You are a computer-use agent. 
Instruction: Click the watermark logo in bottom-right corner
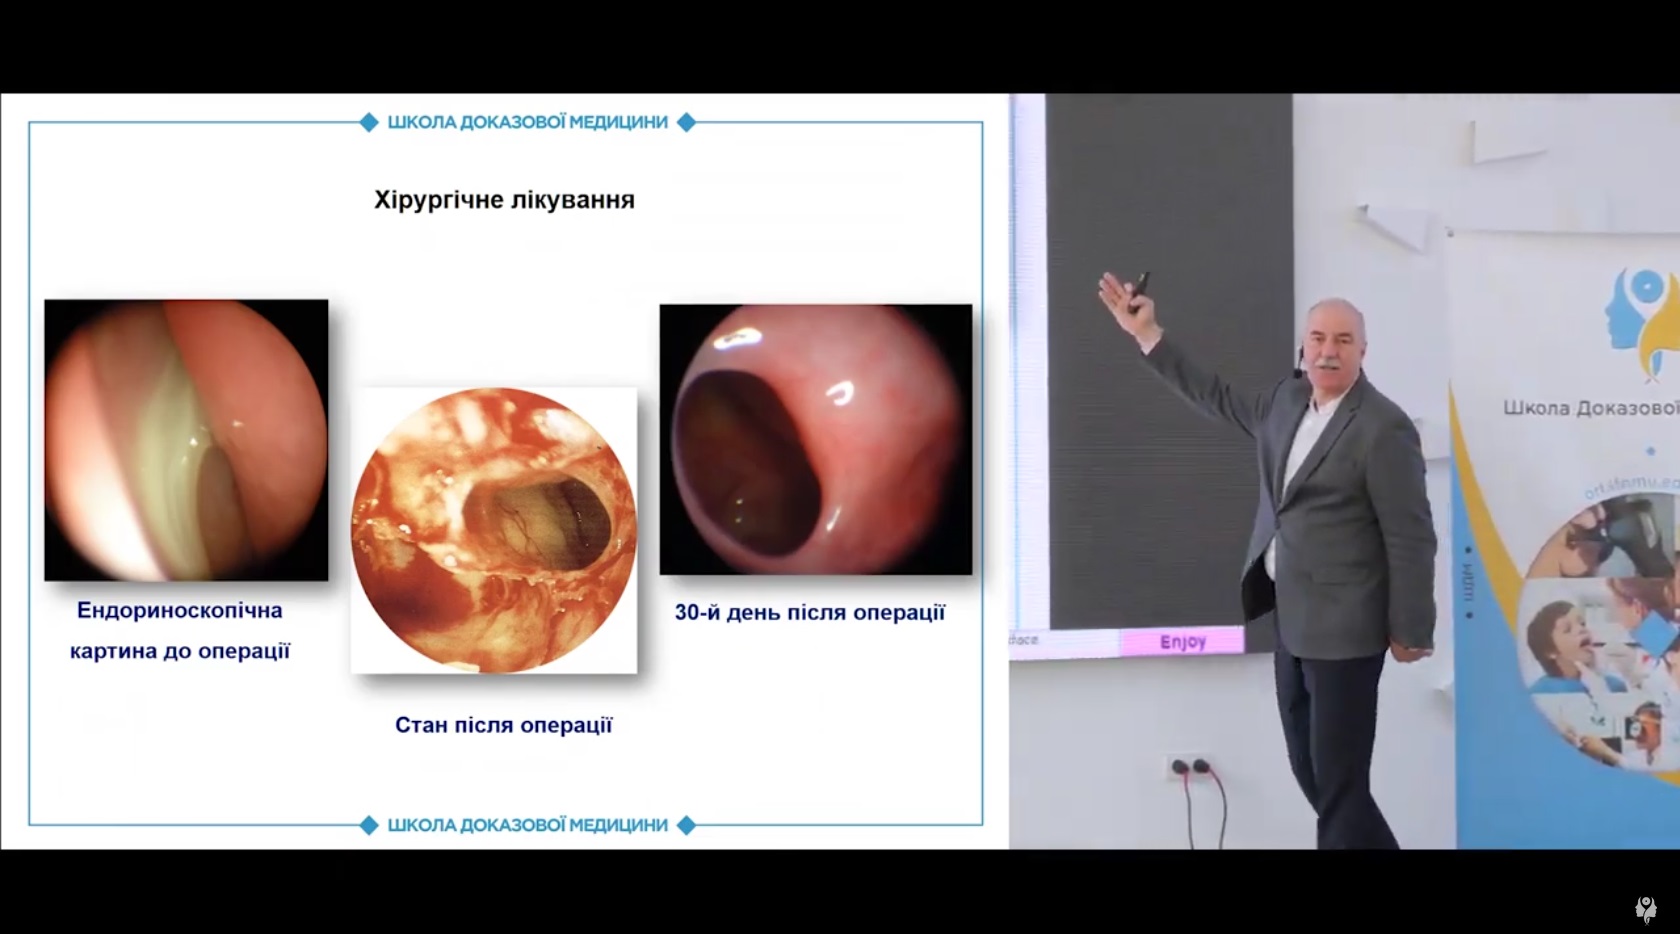[x=1646, y=909]
